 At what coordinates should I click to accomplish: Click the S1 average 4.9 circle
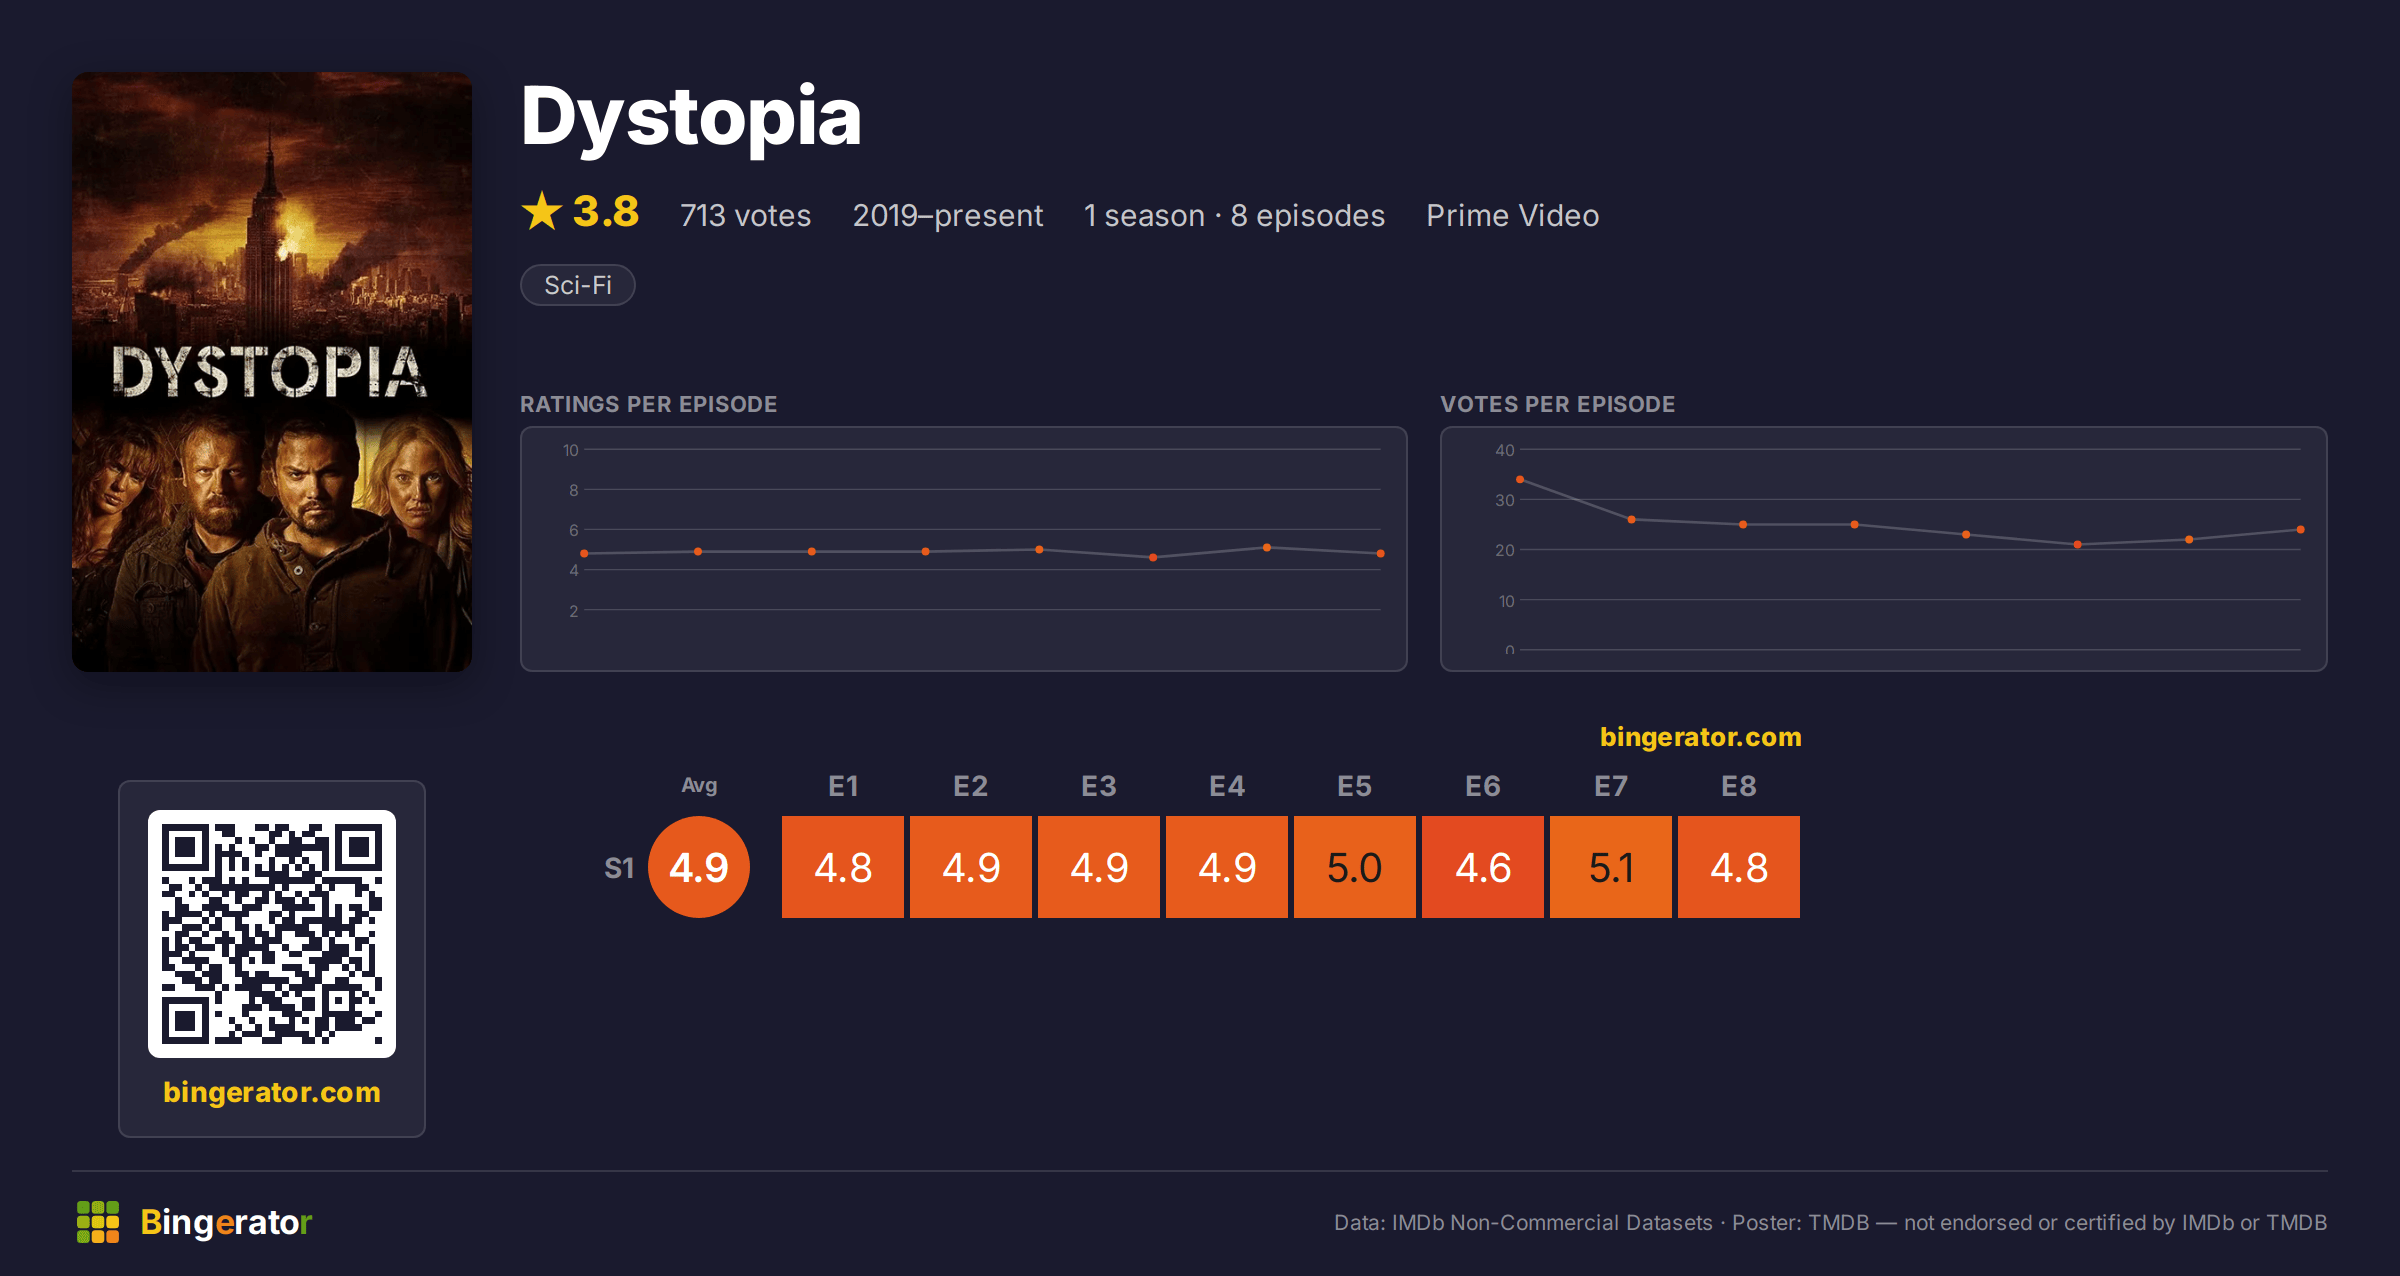pos(699,867)
